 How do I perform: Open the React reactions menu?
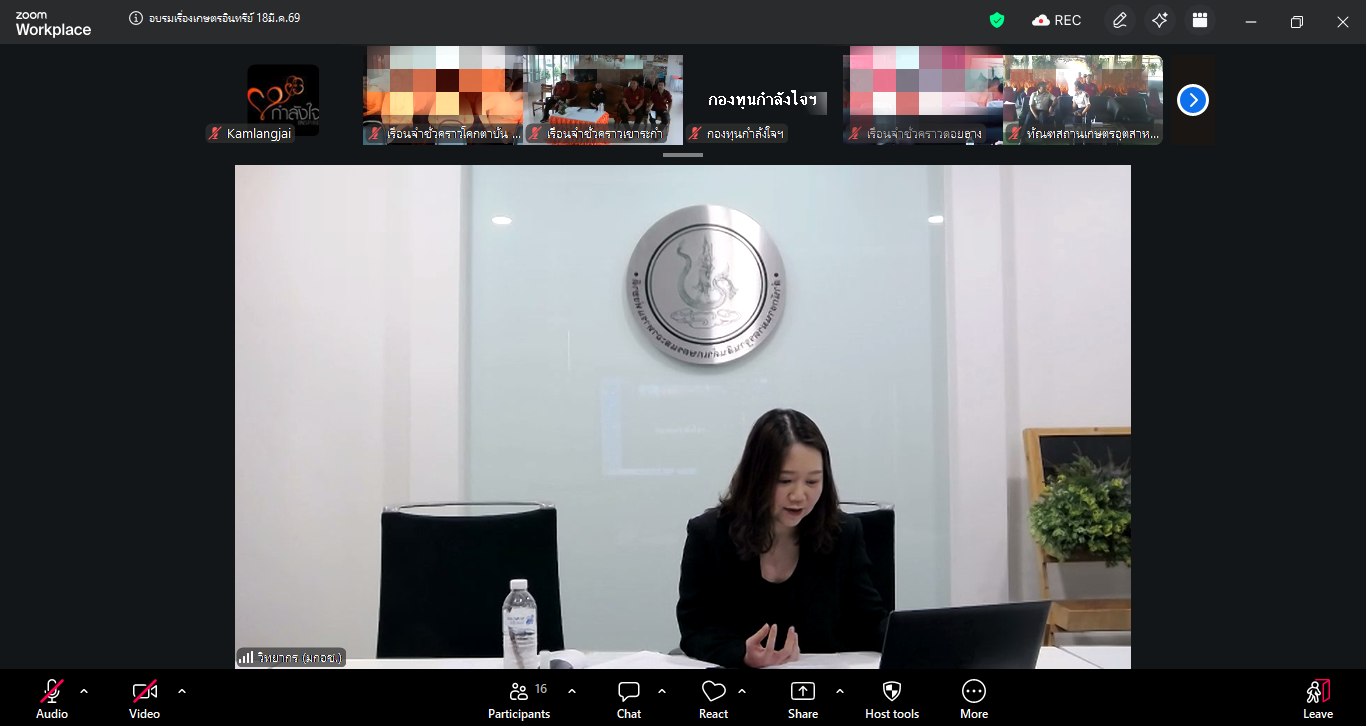point(713,698)
